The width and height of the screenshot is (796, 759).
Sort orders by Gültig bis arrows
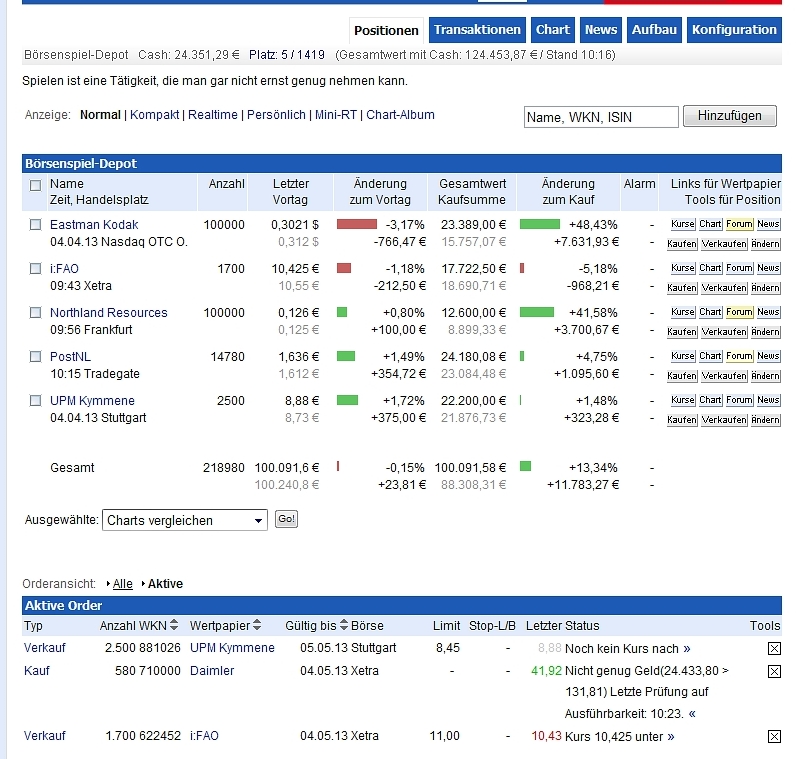click(x=344, y=626)
